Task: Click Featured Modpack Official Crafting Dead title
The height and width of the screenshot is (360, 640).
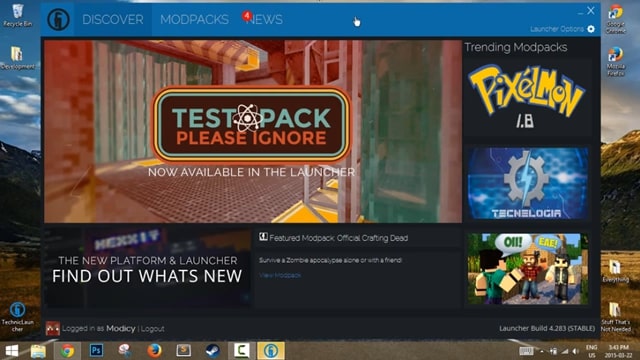Action: (x=338, y=238)
